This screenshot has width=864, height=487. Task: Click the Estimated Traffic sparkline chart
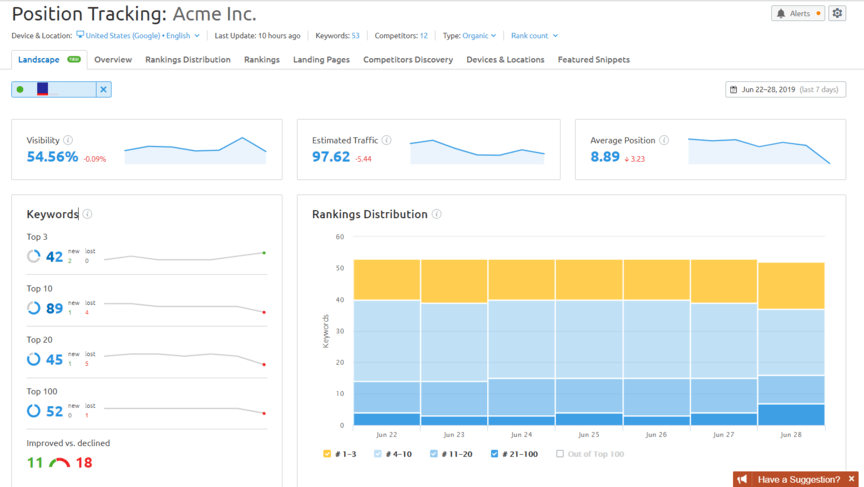click(477, 151)
